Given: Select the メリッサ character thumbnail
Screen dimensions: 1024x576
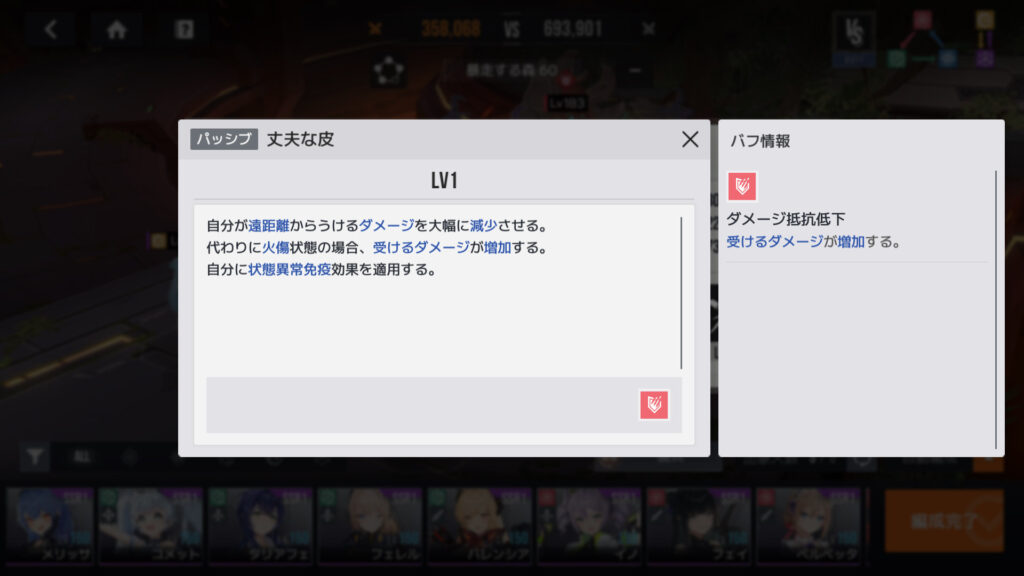Looking at the screenshot, I should coord(50,525).
